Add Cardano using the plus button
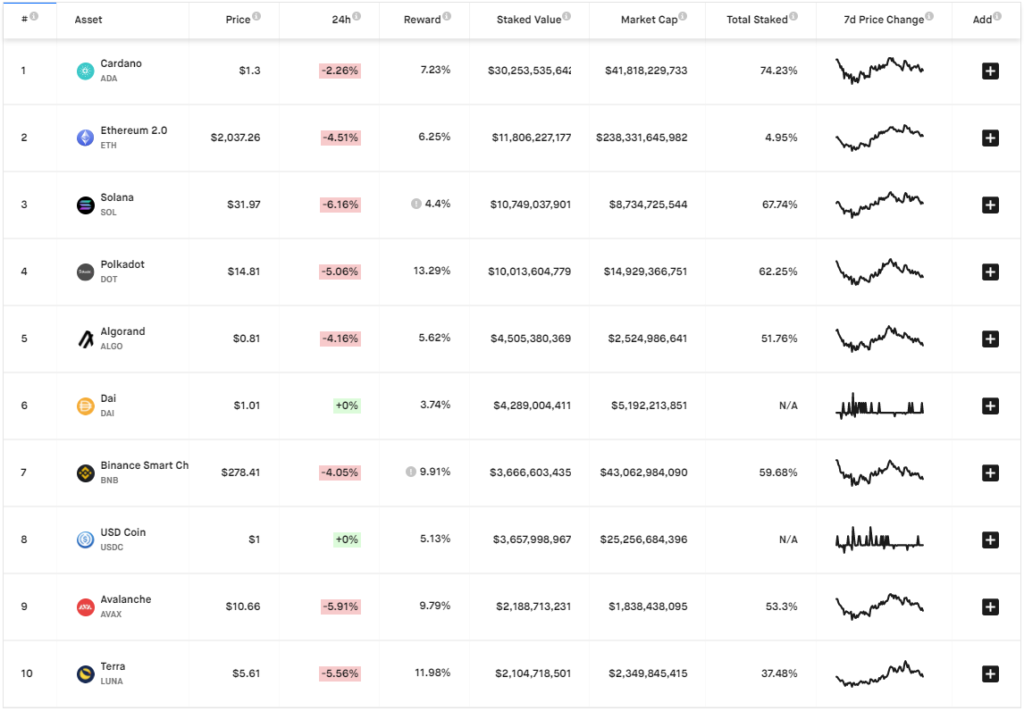Viewport: 1024px width, 711px height. [x=990, y=71]
